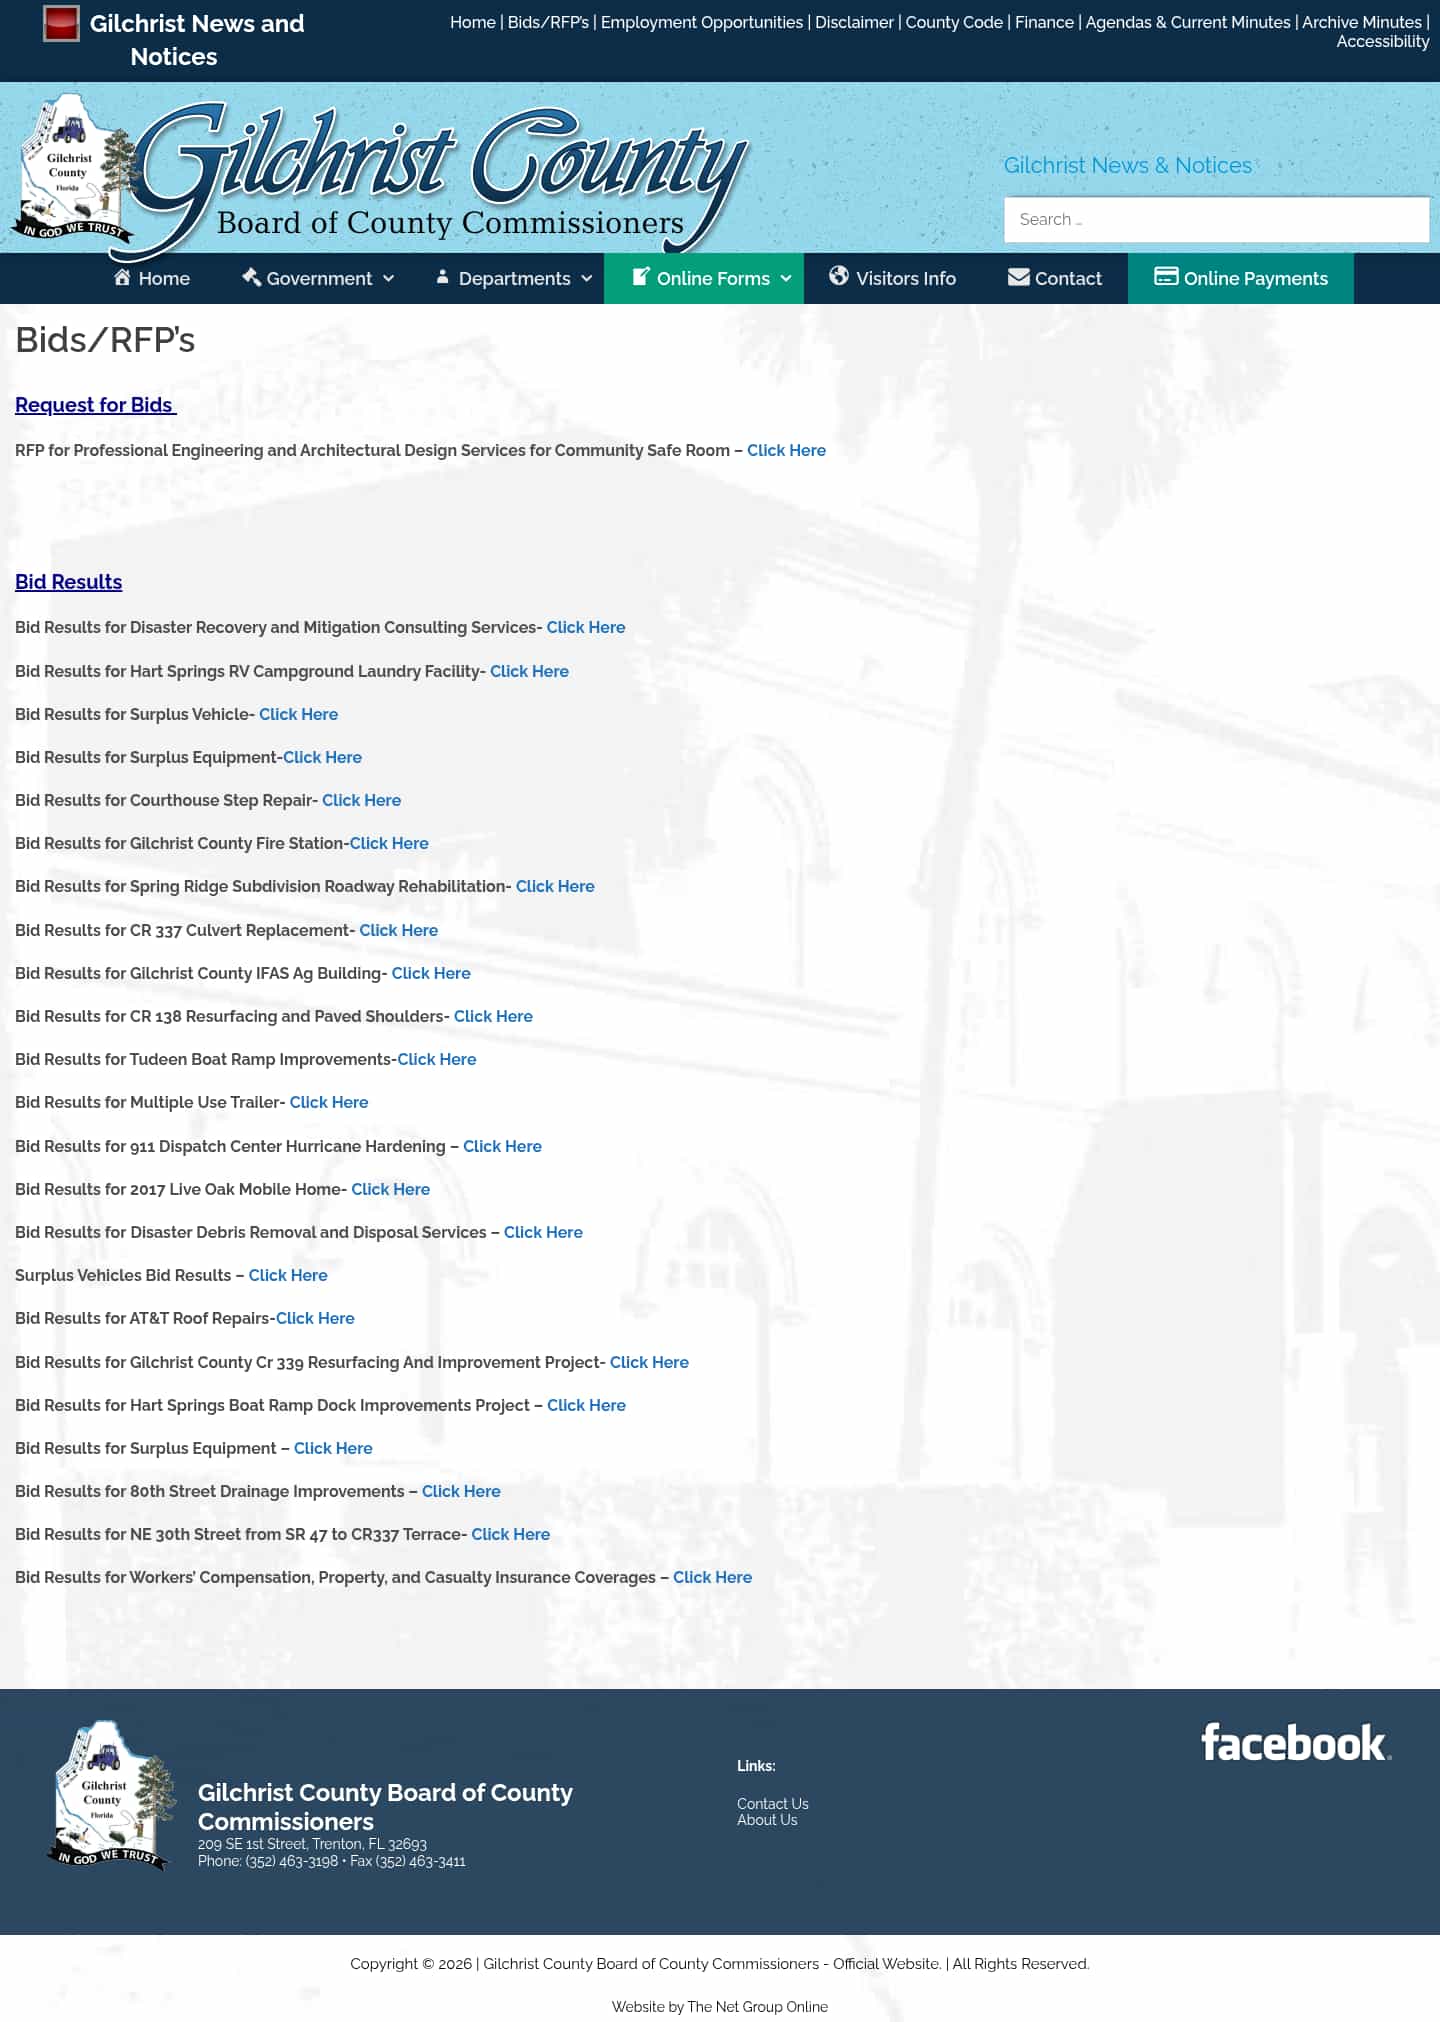Click the Gilchrist News and Notices title
Screen dimensions: 1440x2022
197,40
